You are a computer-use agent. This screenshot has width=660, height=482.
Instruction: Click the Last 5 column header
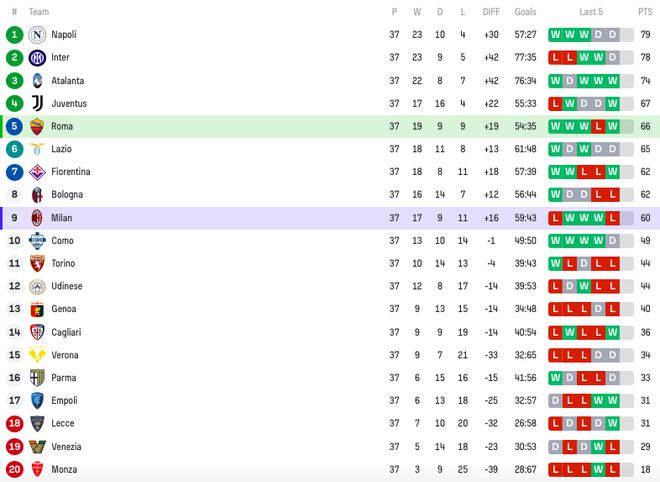click(x=591, y=12)
